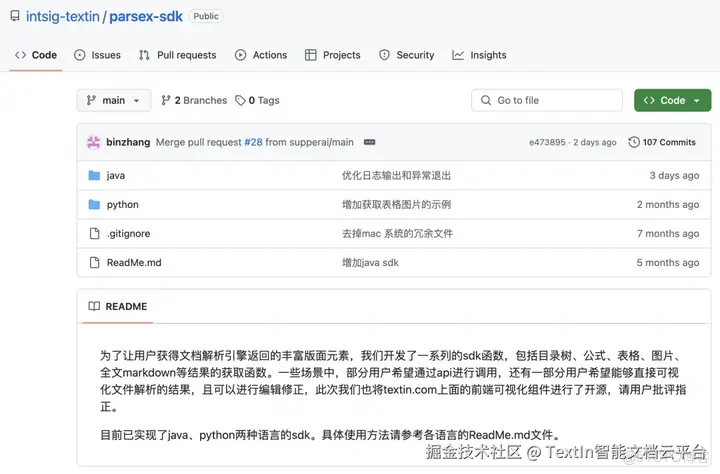The height and width of the screenshot is (474, 720).
Task: Open the main branch dropdown
Action: [114, 100]
